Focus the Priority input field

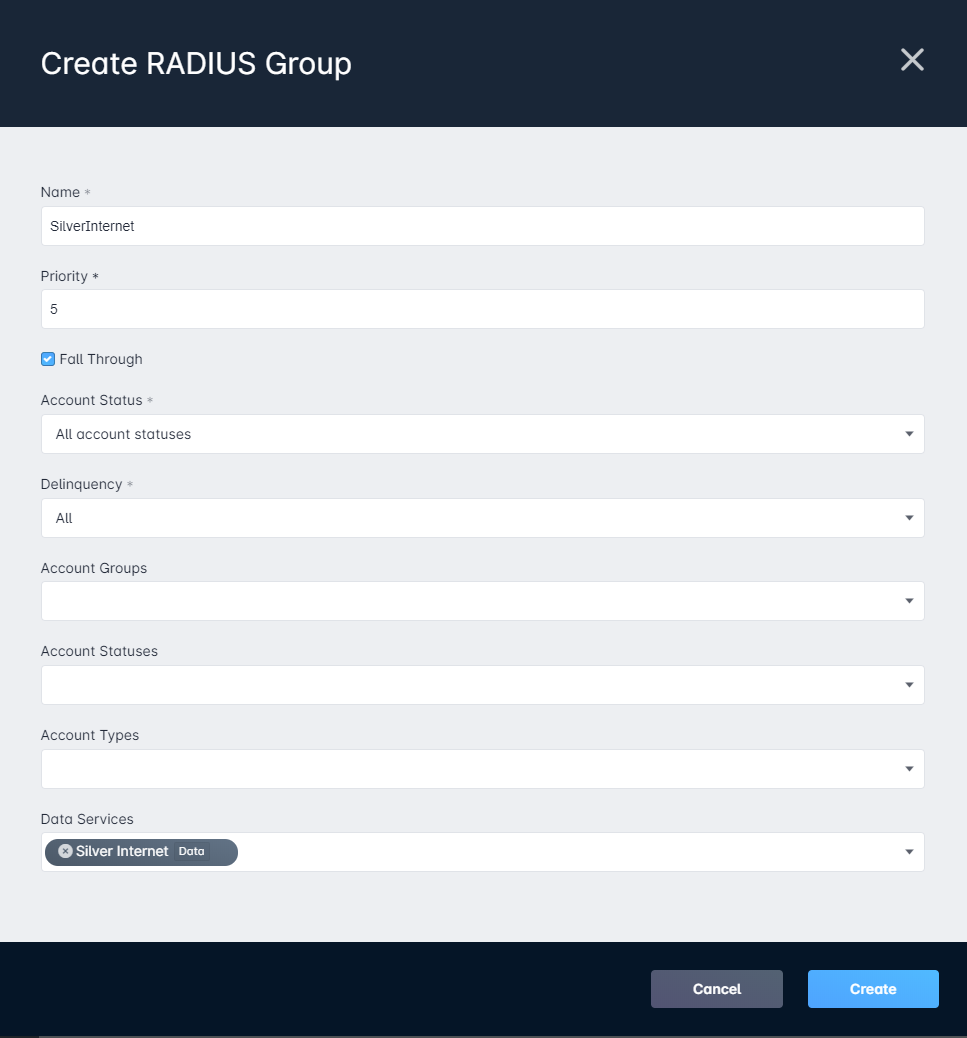(483, 309)
